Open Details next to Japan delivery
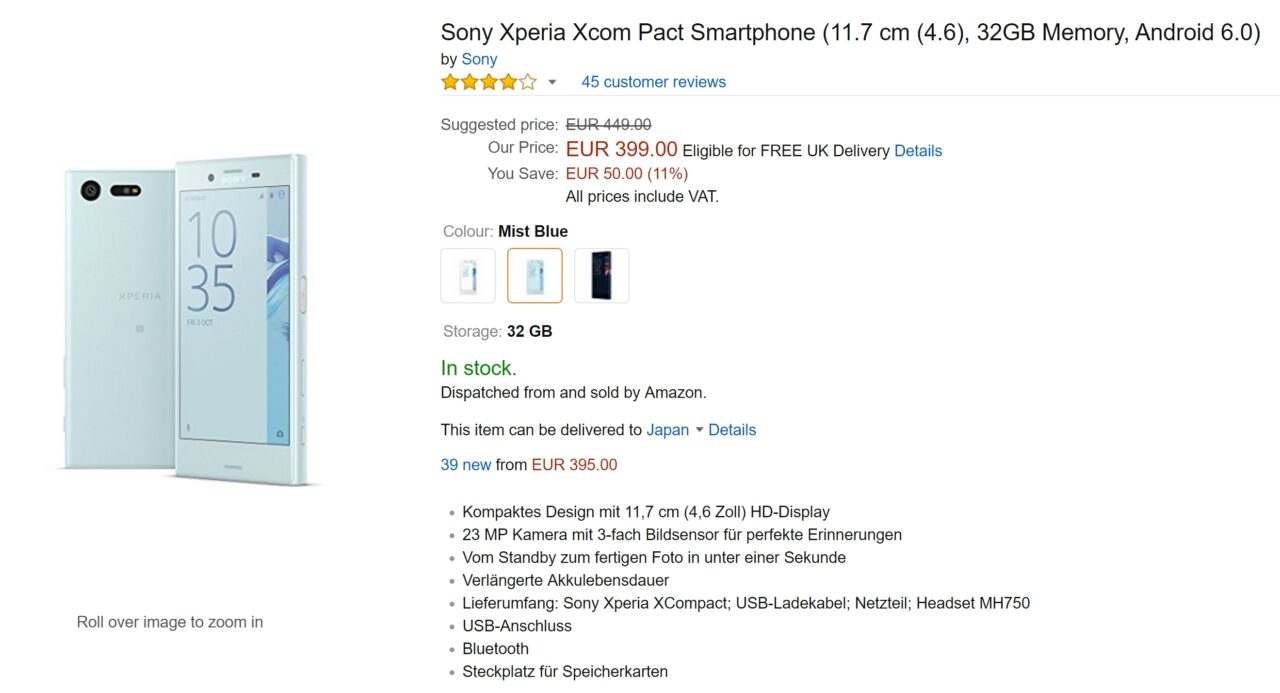Viewport: 1280px width, 693px height. 732,430
